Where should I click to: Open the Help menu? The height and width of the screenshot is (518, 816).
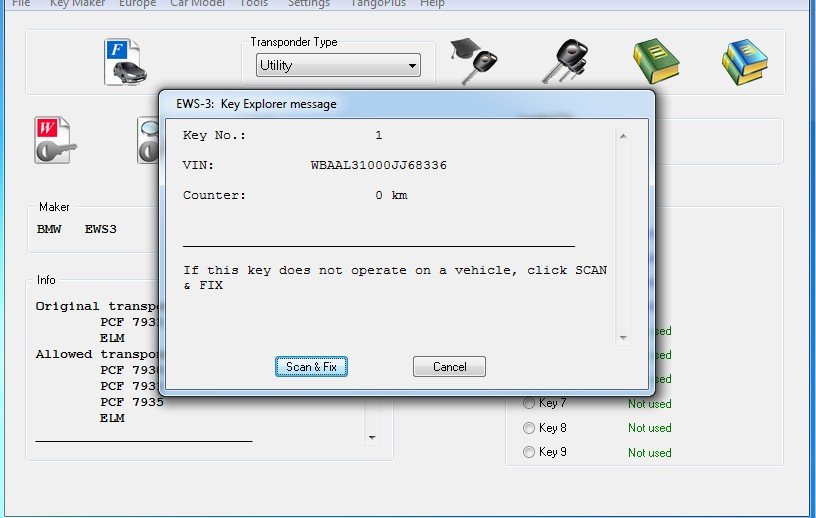click(432, 3)
